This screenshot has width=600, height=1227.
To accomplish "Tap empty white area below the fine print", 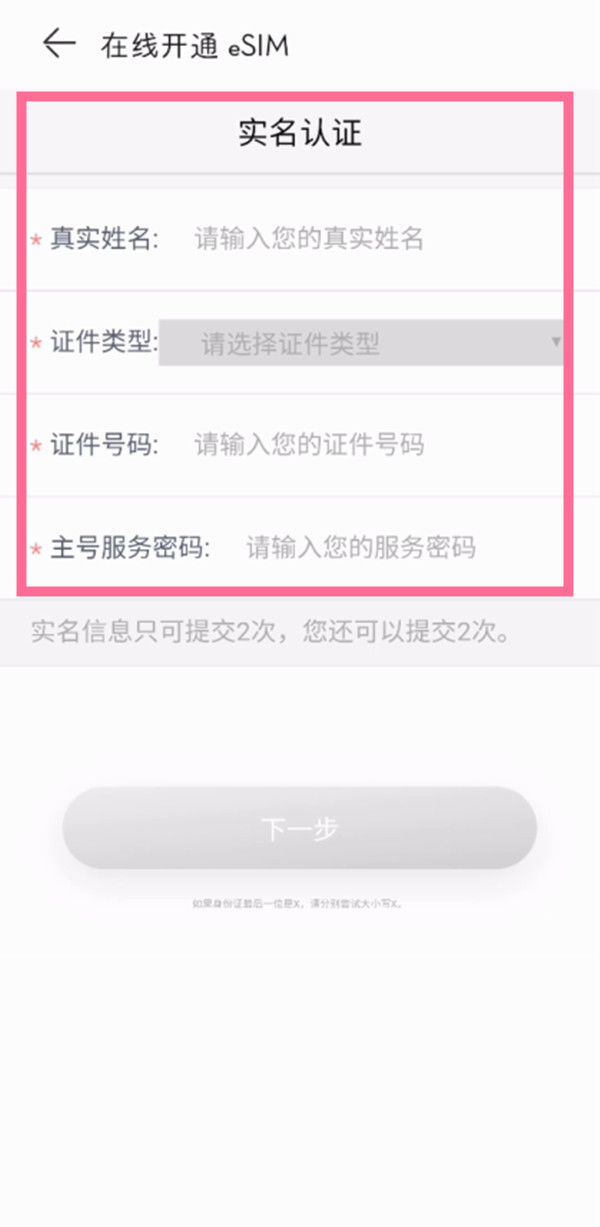I will click(300, 1080).
